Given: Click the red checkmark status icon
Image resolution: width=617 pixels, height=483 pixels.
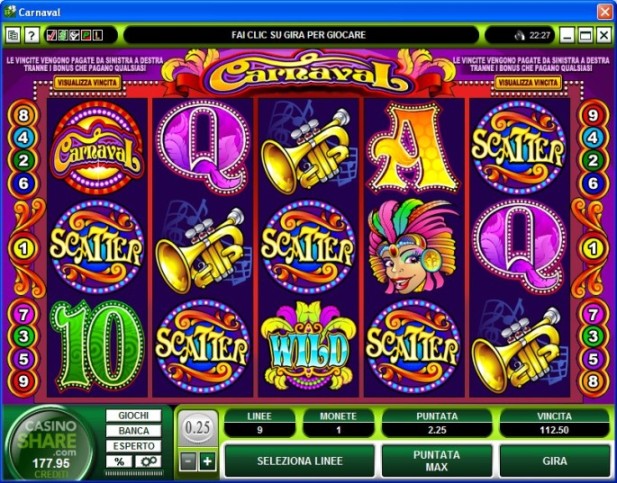Looking at the screenshot, I should [x=51, y=36].
